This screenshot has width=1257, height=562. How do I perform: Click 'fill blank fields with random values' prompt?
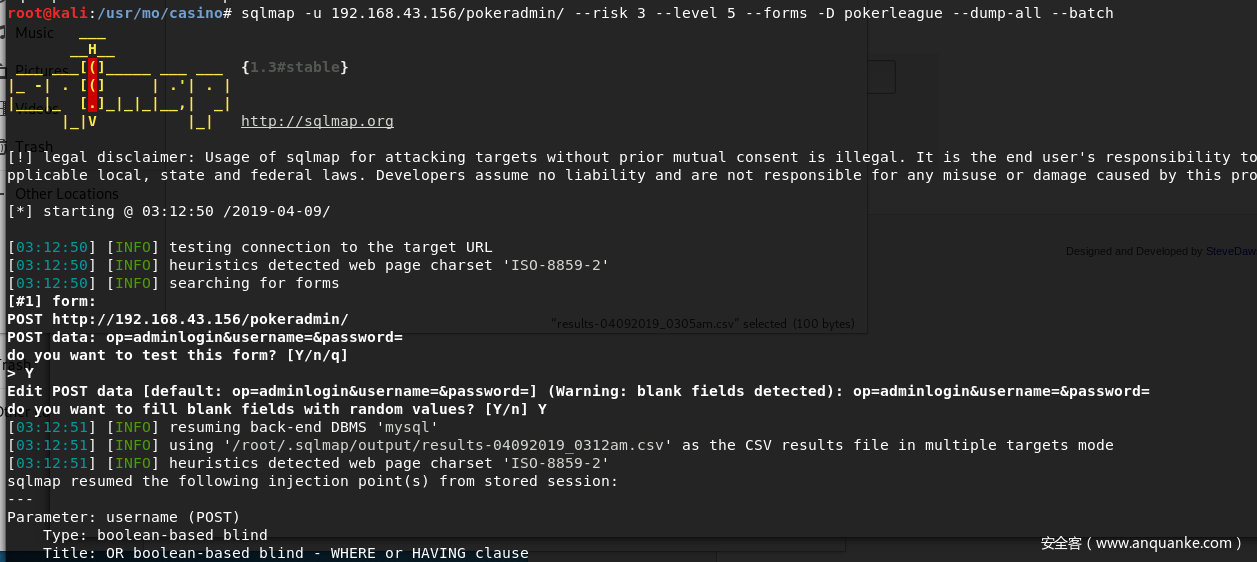point(277,410)
